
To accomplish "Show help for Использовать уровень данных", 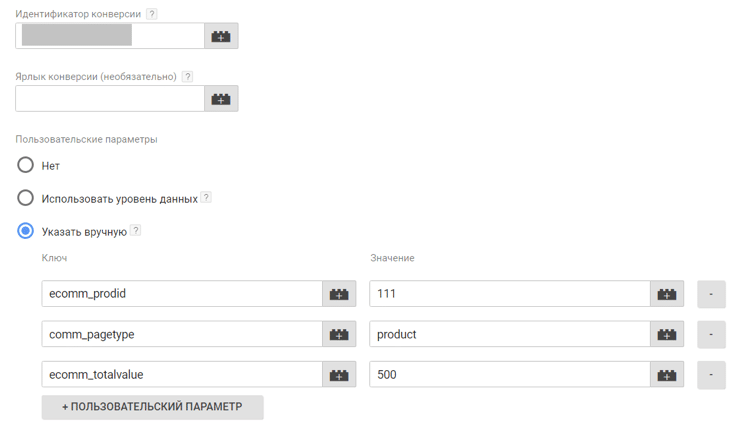I will tap(206, 198).
